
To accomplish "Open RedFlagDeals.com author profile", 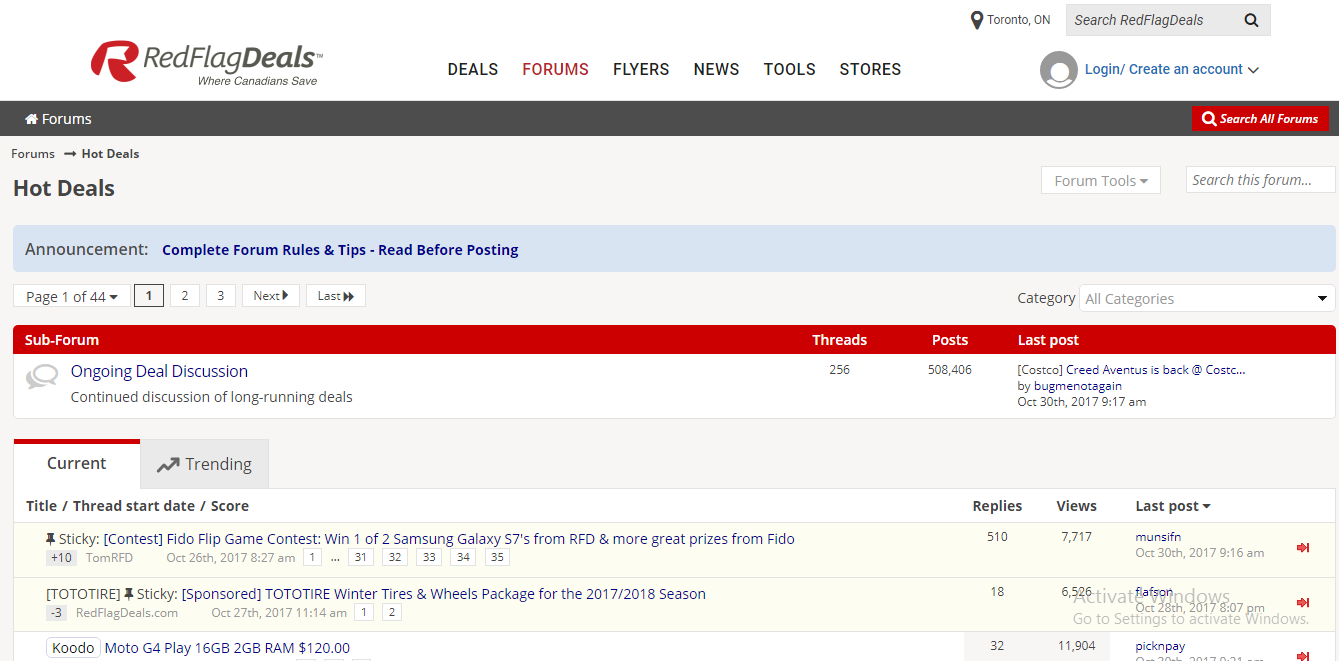I will coord(127,613).
